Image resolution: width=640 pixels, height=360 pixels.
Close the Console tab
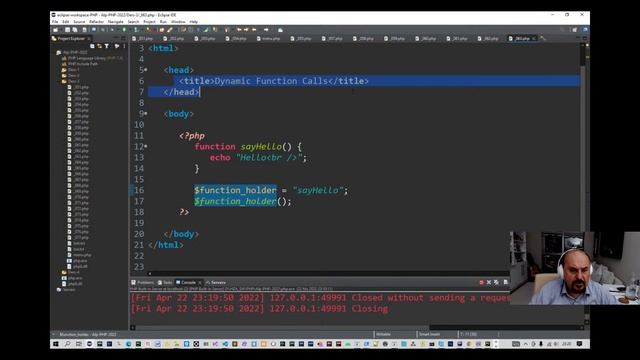(200, 282)
